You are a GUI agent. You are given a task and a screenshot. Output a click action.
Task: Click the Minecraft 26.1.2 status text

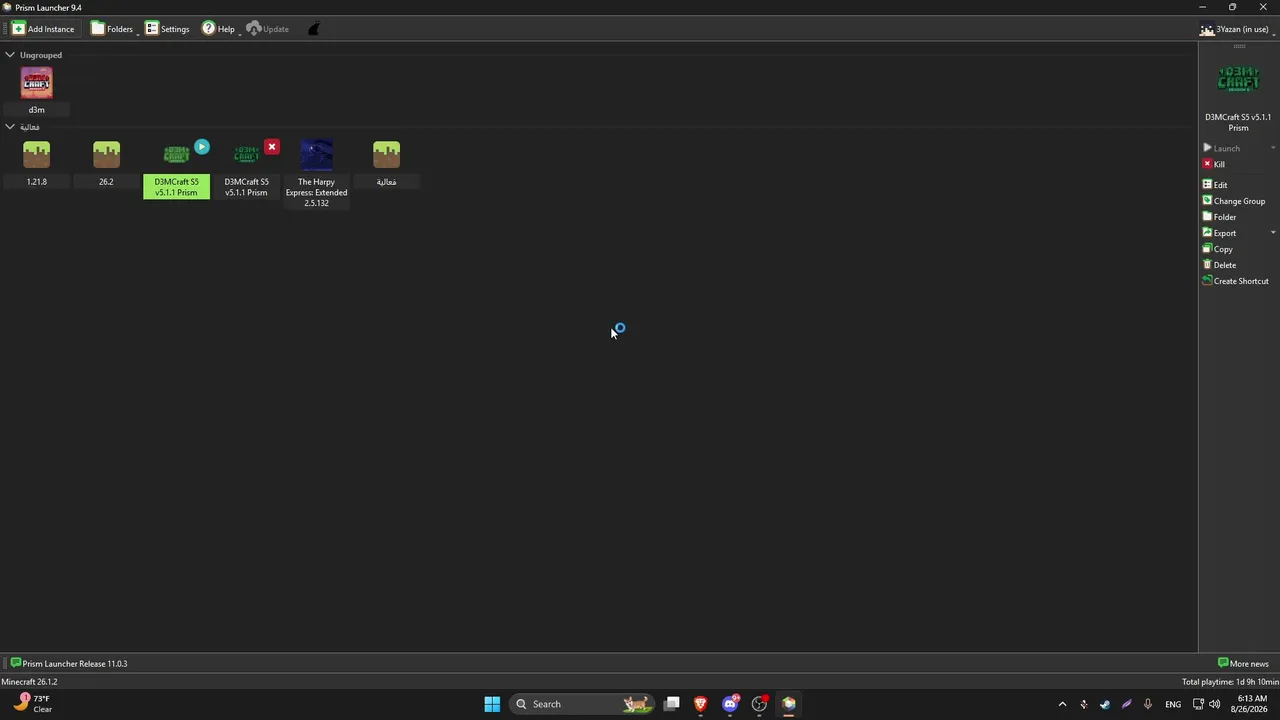[x=30, y=682]
